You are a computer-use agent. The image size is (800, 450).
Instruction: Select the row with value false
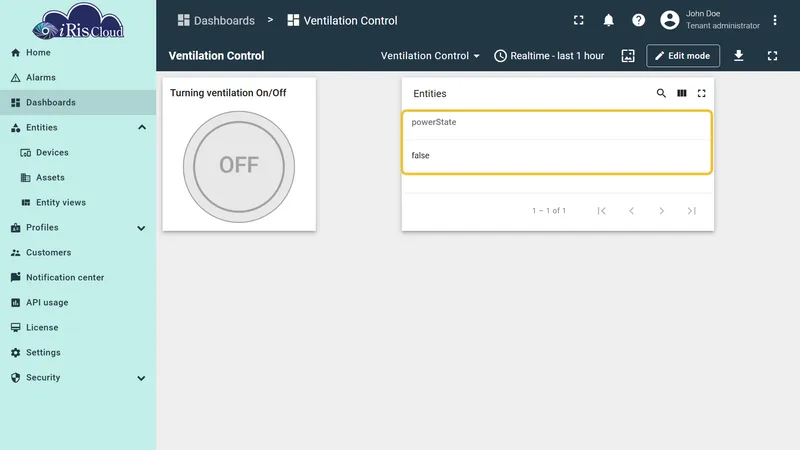pyautogui.click(x=557, y=156)
